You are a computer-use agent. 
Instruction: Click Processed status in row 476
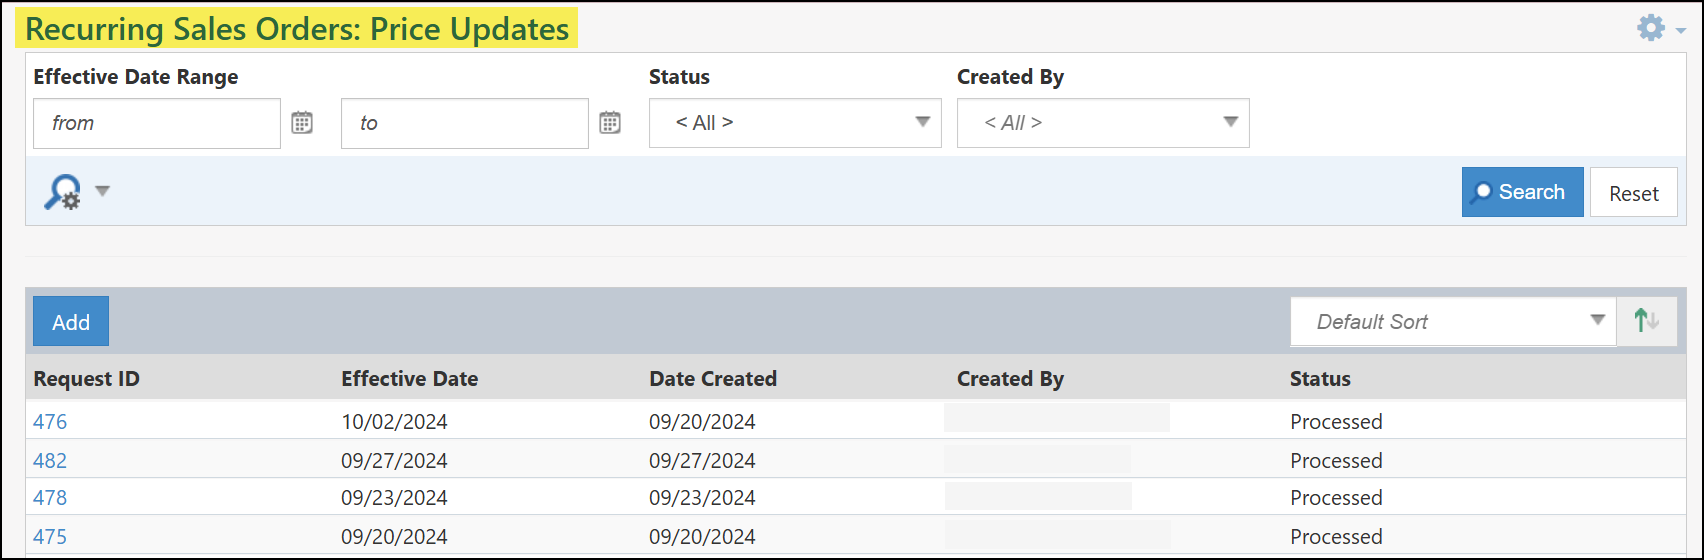pos(1336,422)
